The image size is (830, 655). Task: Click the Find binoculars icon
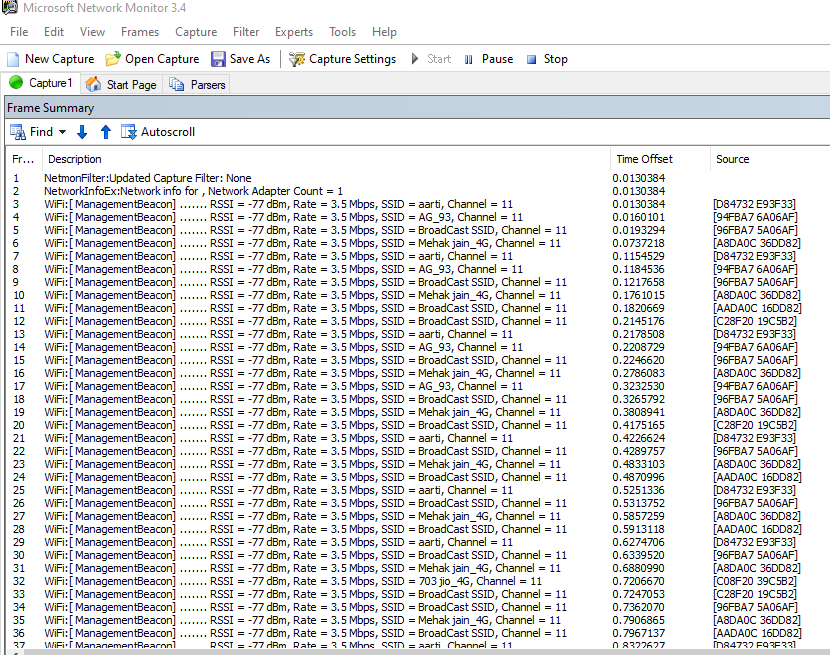(x=17, y=132)
